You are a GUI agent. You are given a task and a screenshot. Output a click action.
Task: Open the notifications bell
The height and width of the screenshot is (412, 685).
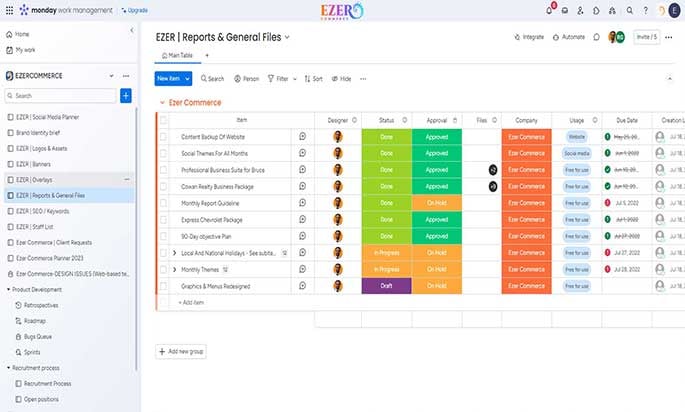pyautogui.click(x=549, y=10)
